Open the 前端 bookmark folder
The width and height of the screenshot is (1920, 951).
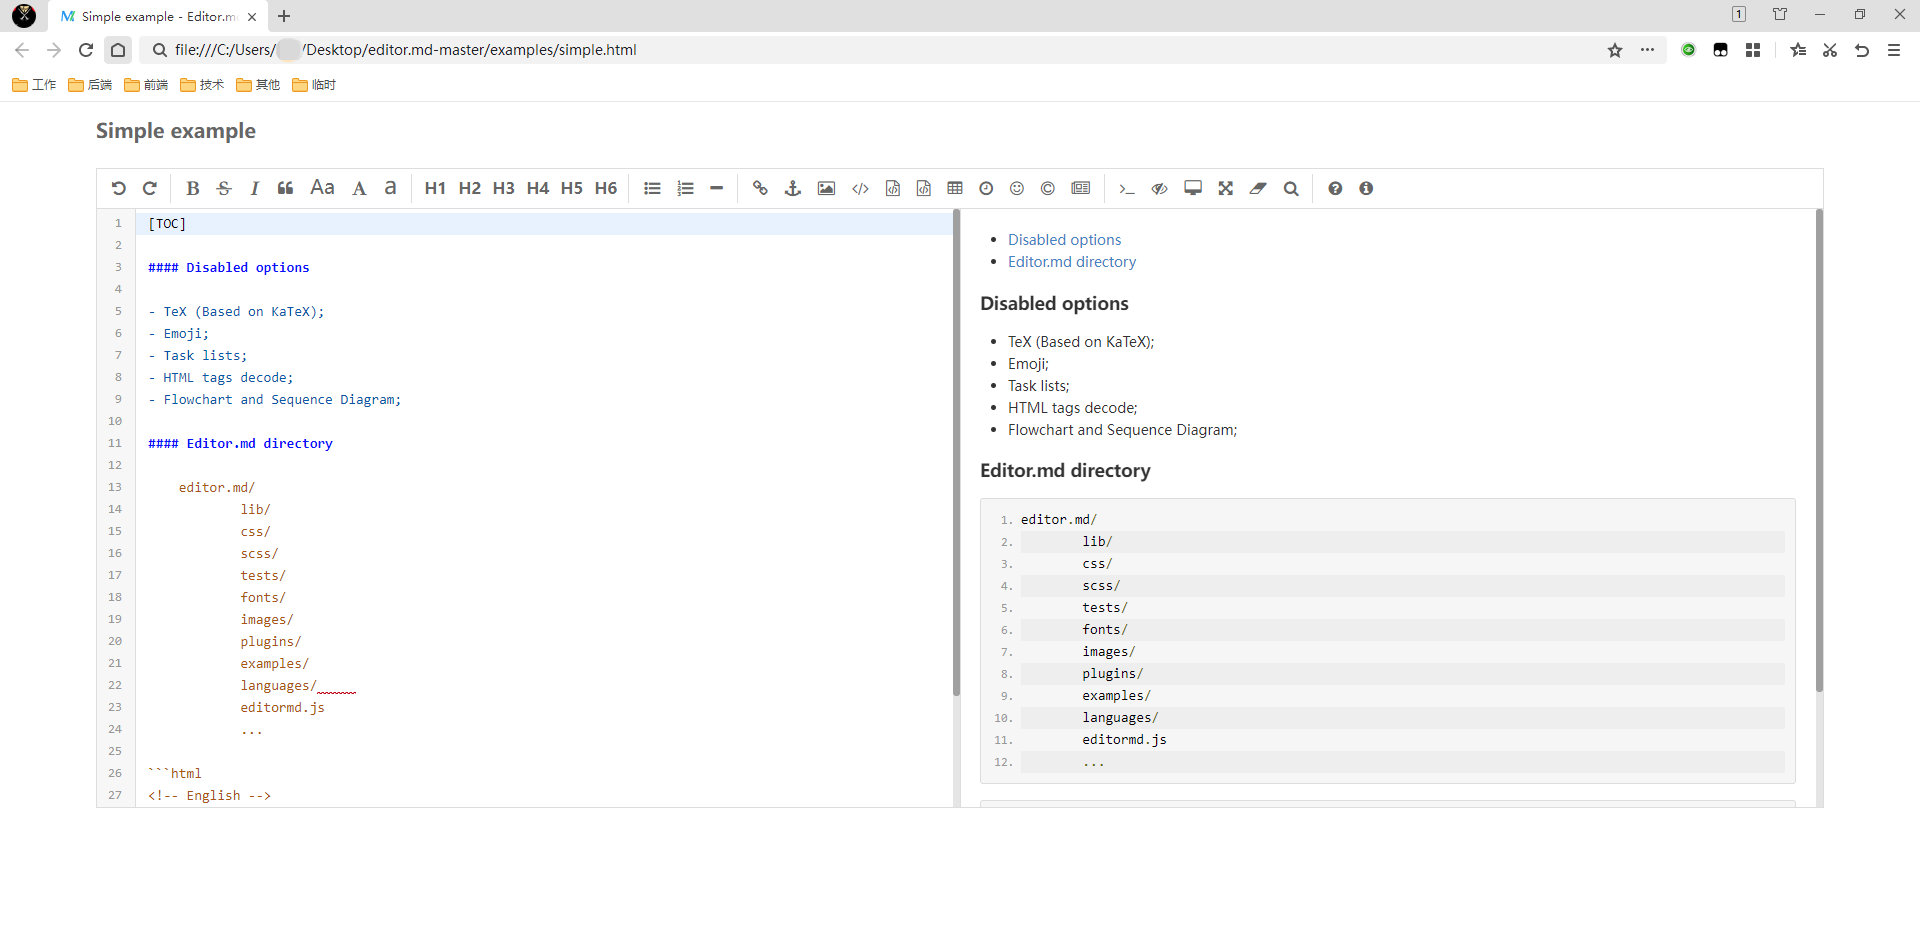146,85
